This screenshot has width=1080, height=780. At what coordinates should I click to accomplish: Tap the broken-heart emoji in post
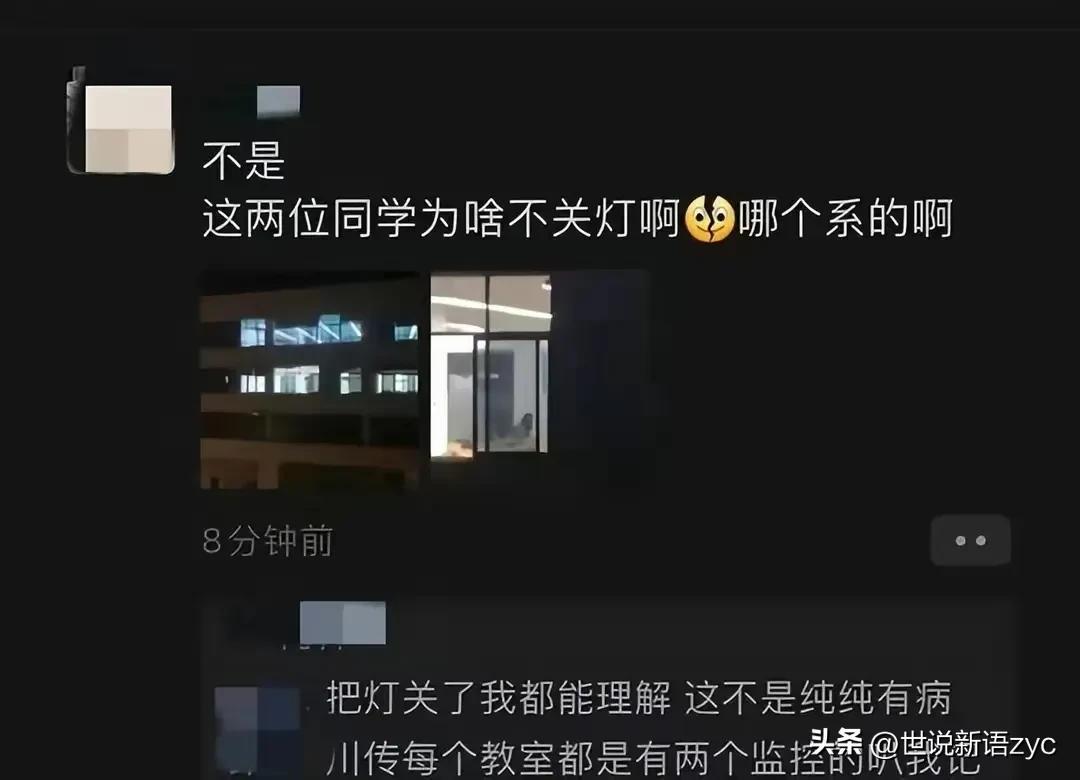point(709,218)
